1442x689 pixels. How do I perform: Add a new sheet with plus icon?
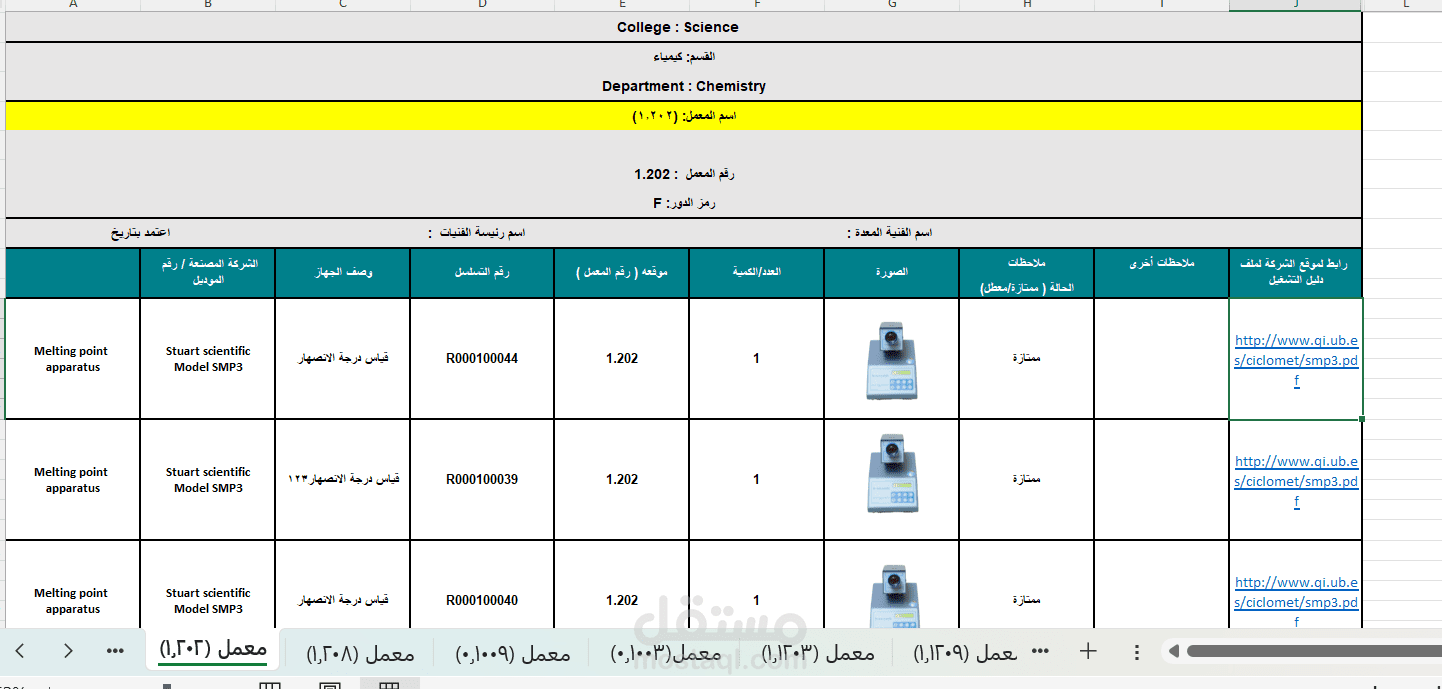coord(1089,651)
